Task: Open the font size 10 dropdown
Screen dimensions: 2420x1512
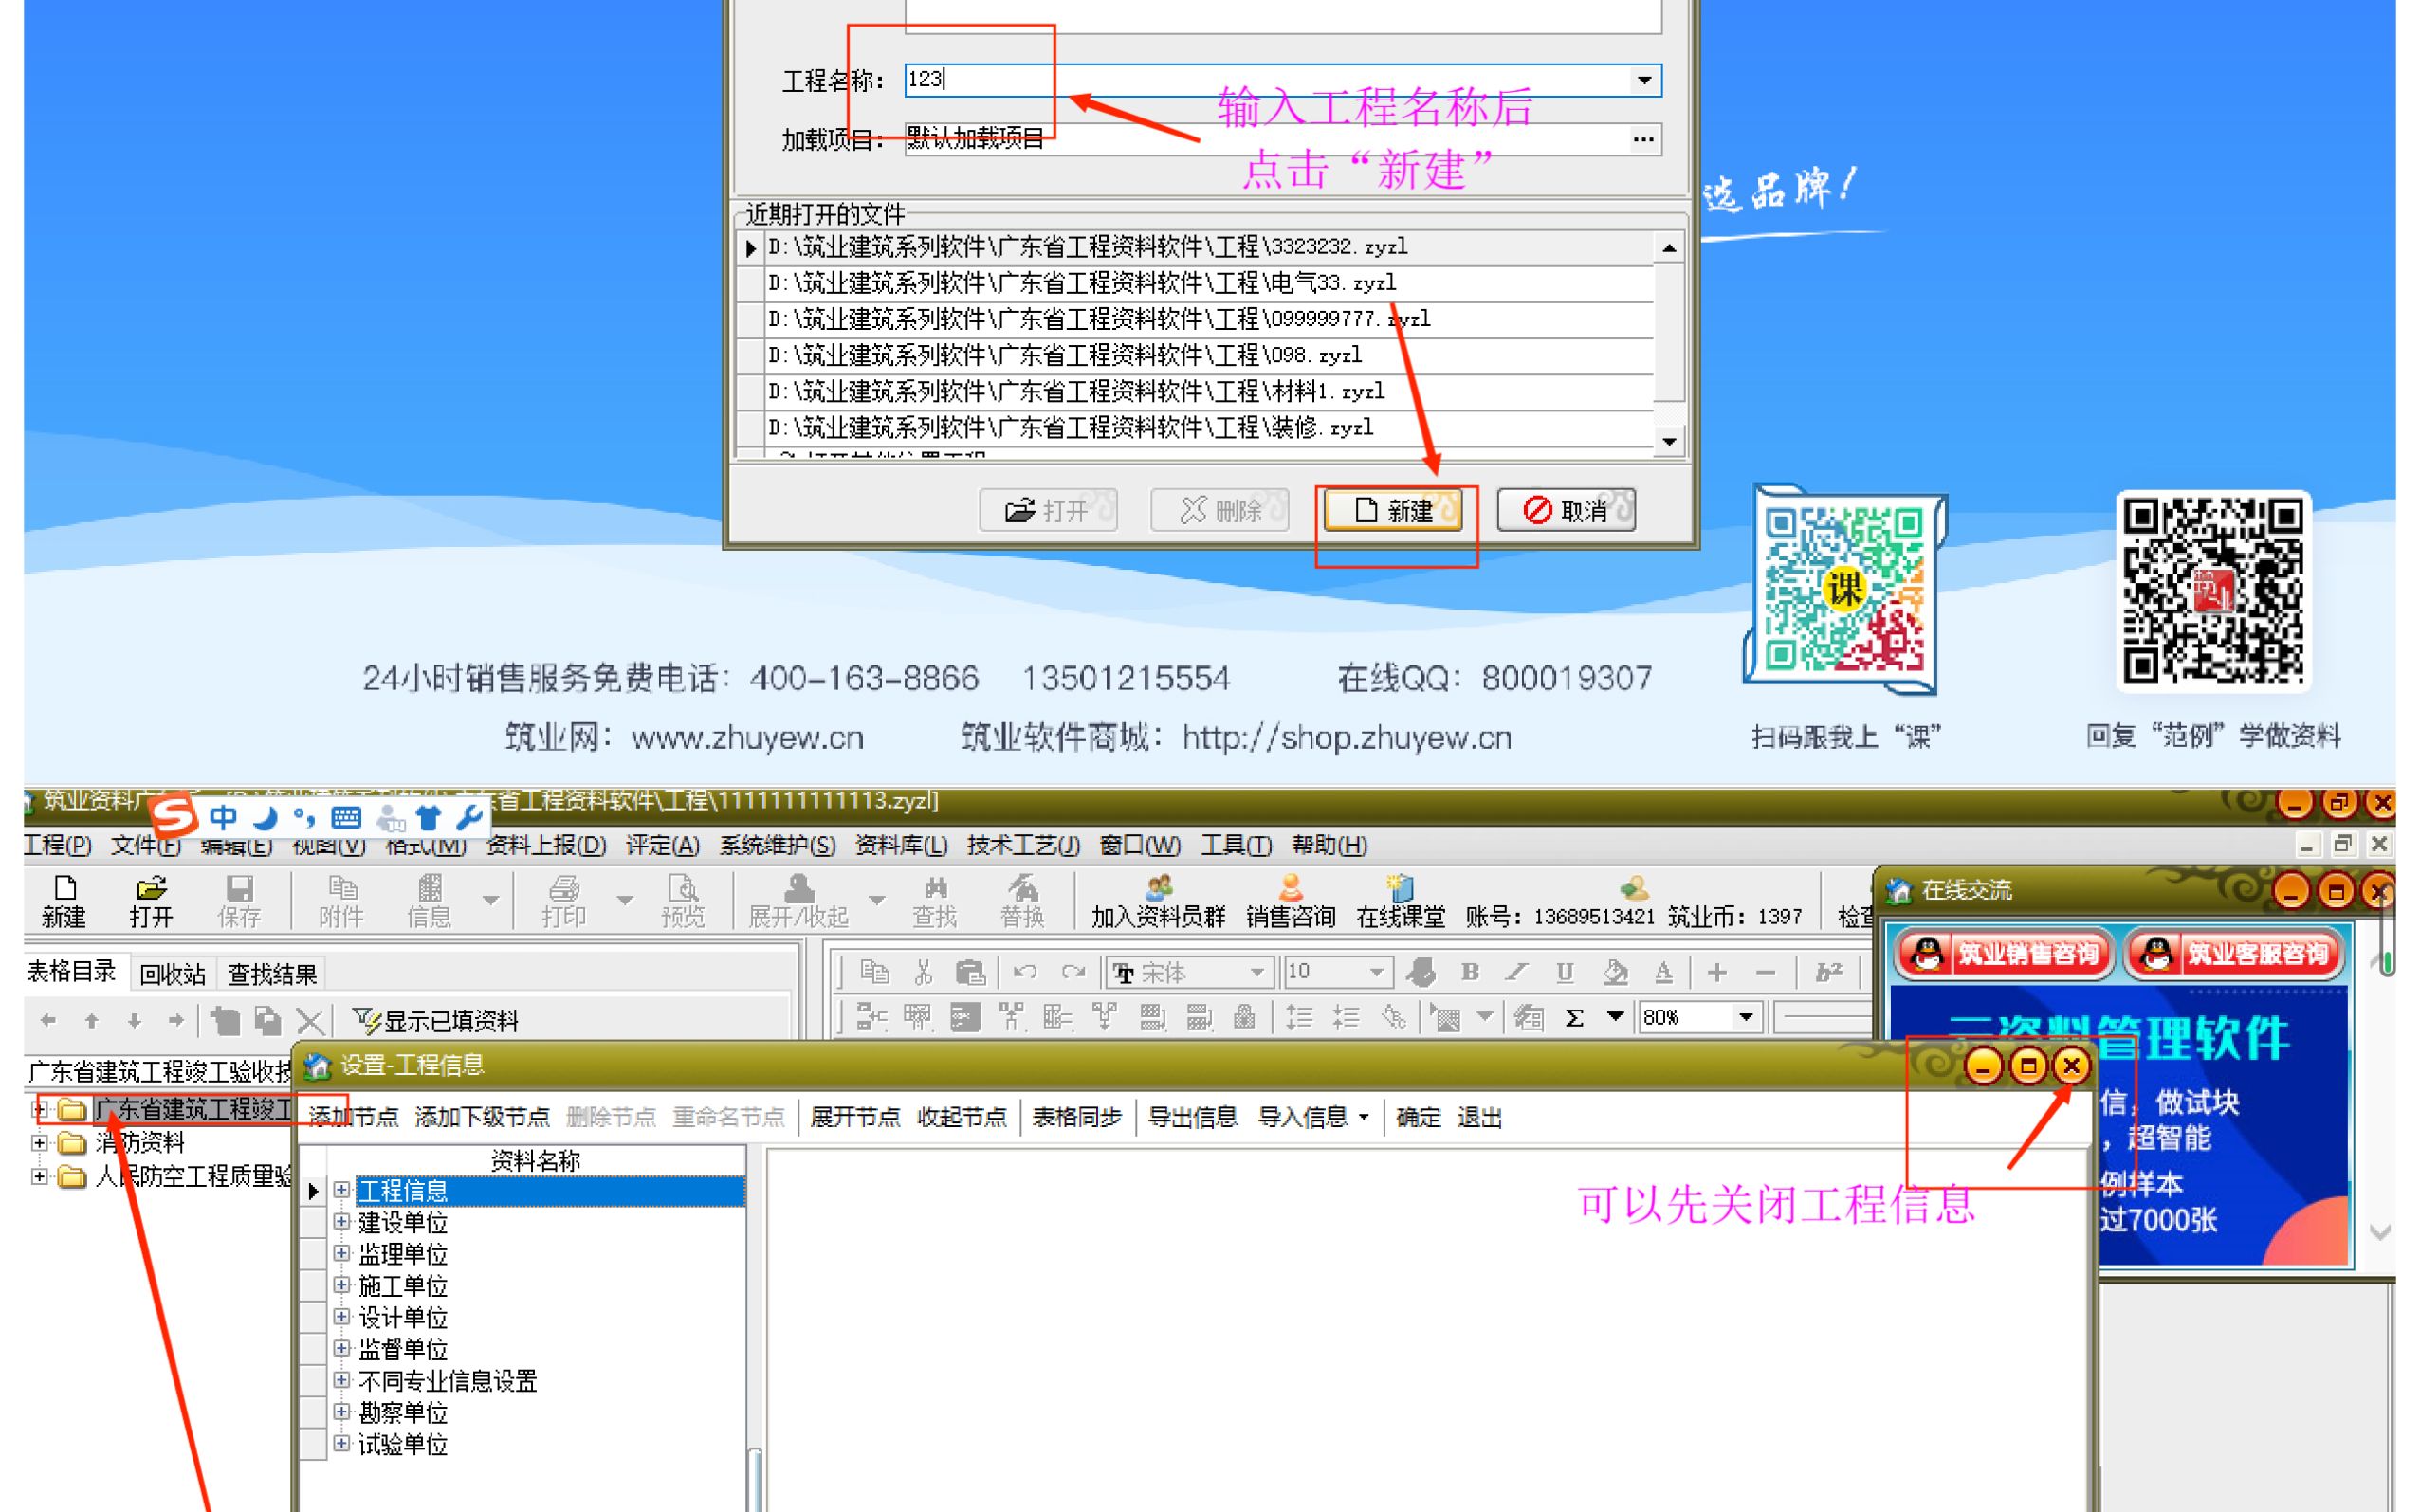Action: pos(1376,971)
